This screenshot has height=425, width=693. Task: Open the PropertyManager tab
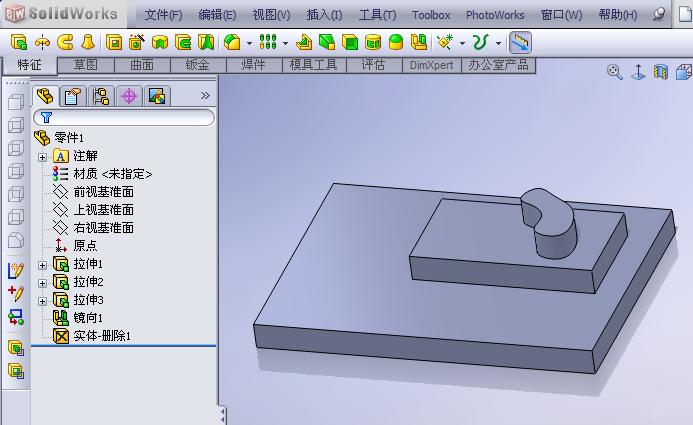tap(73, 96)
